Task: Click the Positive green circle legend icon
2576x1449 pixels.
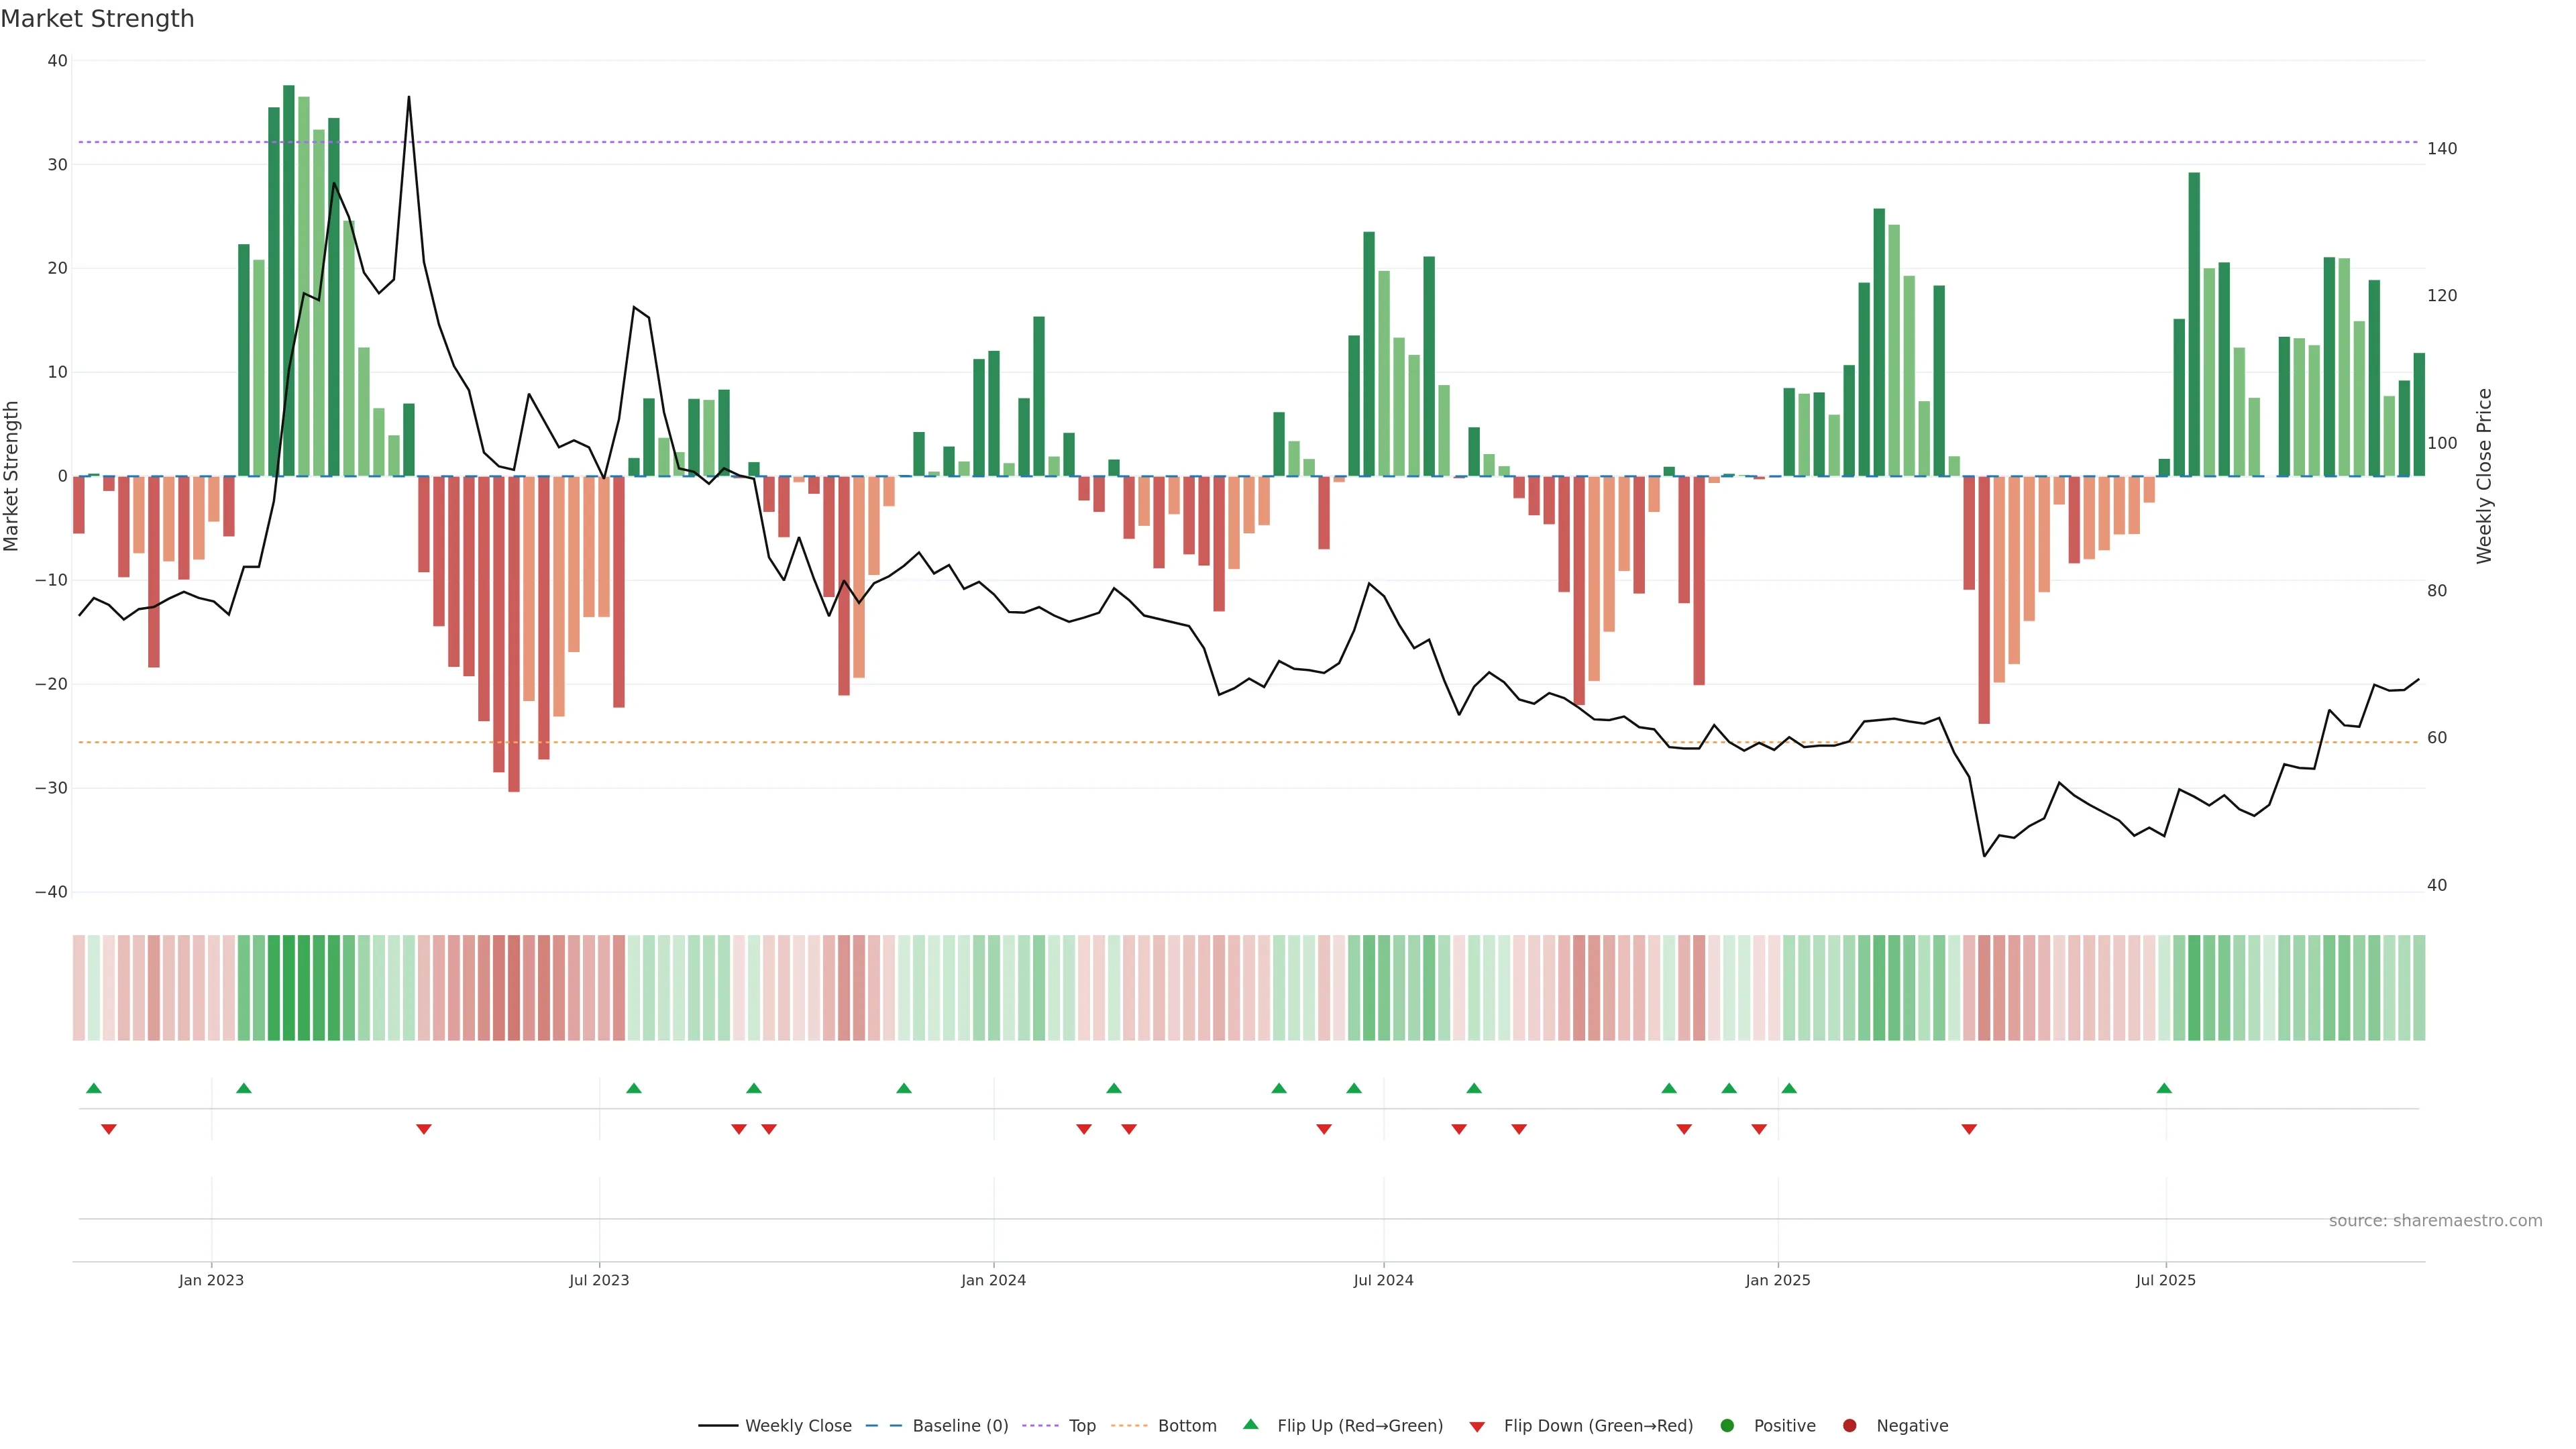Action: (1727, 1426)
